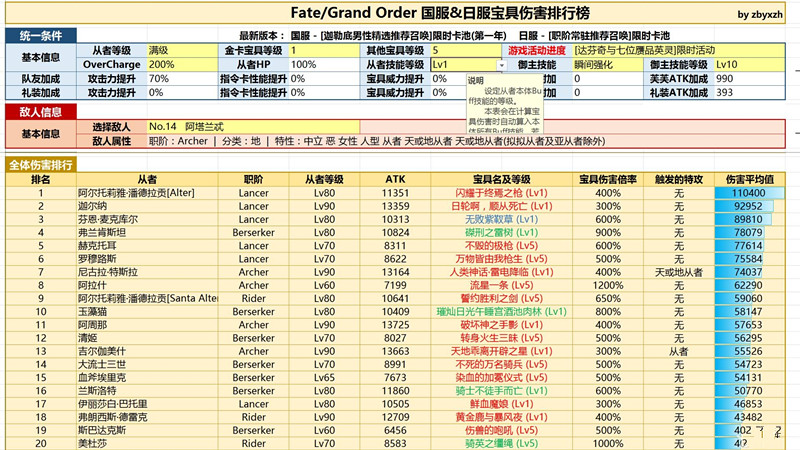Select the Lv65 level for 血斧埃里克

(x=324, y=378)
